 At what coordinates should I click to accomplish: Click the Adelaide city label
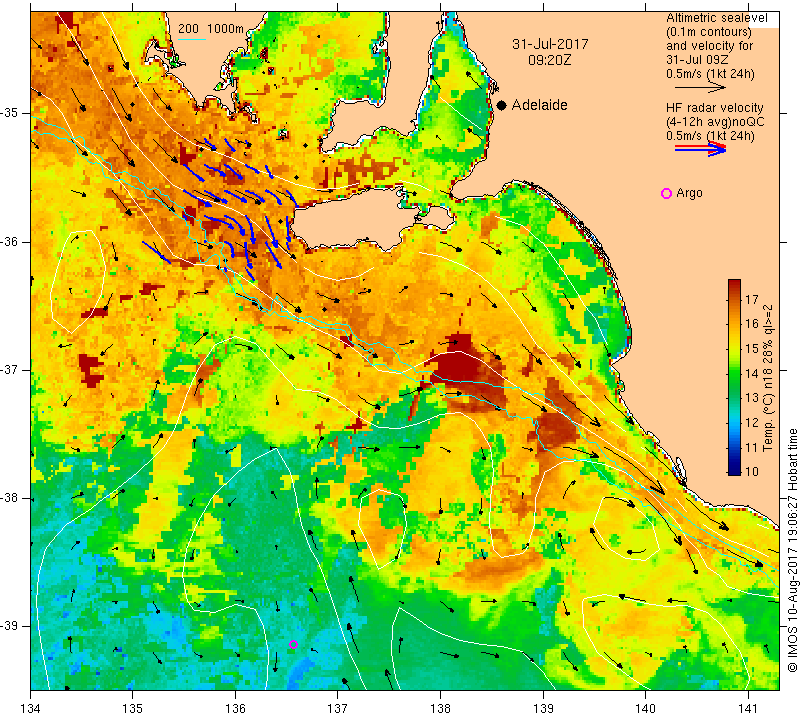pyautogui.click(x=539, y=105)
